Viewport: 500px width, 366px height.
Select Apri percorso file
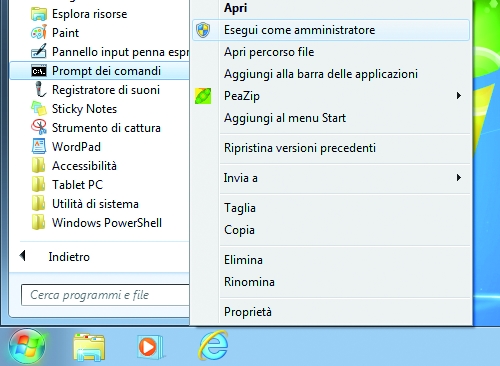point(269,52)
